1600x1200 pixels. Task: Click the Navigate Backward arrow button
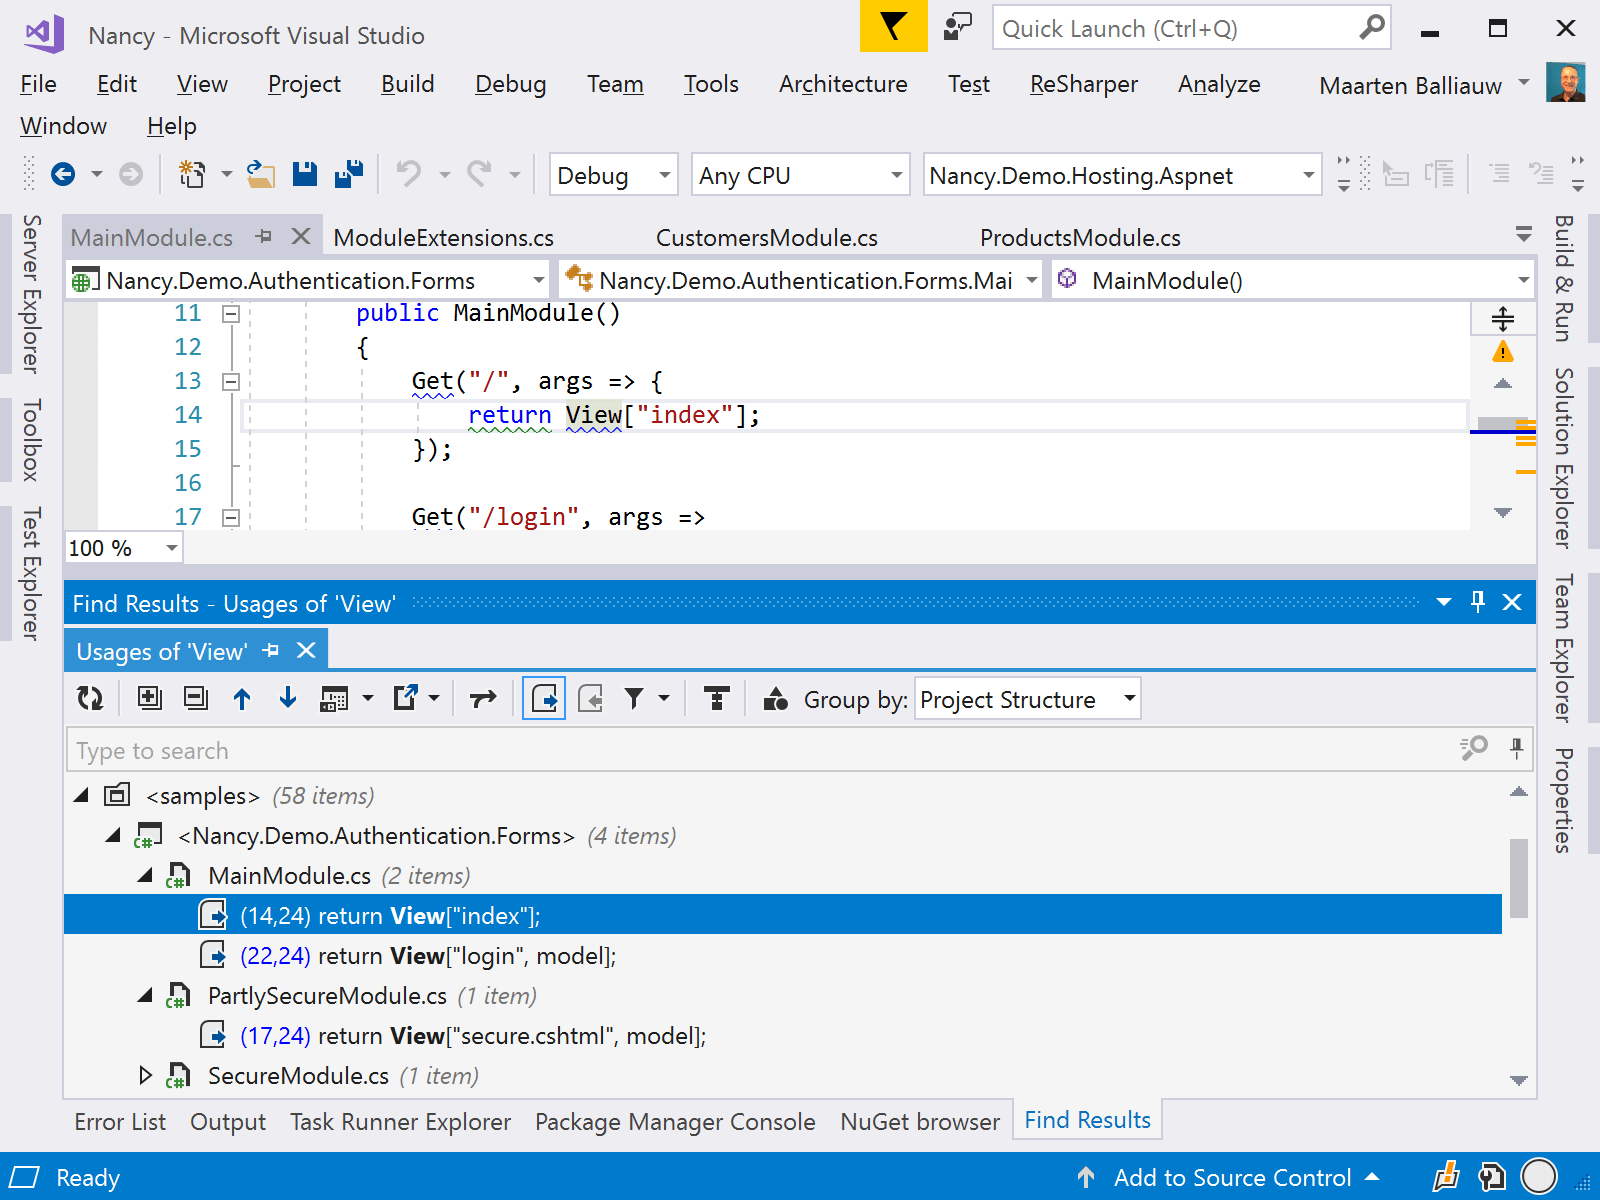(63, 175)
